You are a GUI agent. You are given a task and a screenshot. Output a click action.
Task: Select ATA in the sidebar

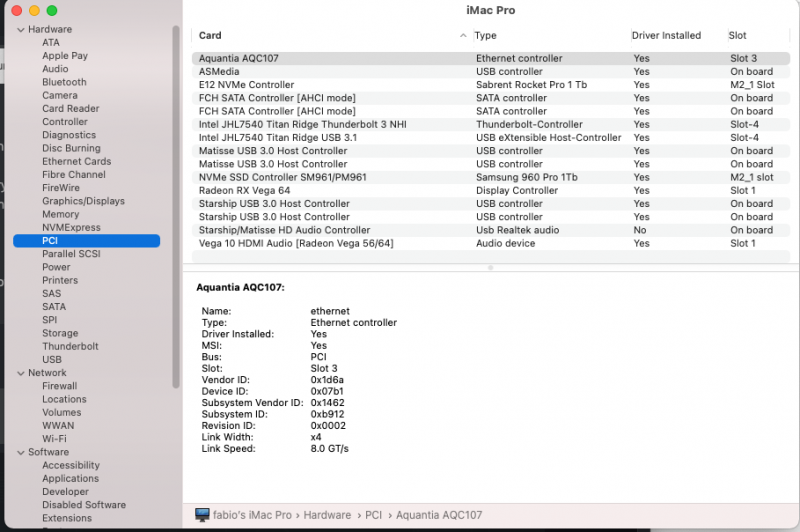coord(51,42)
